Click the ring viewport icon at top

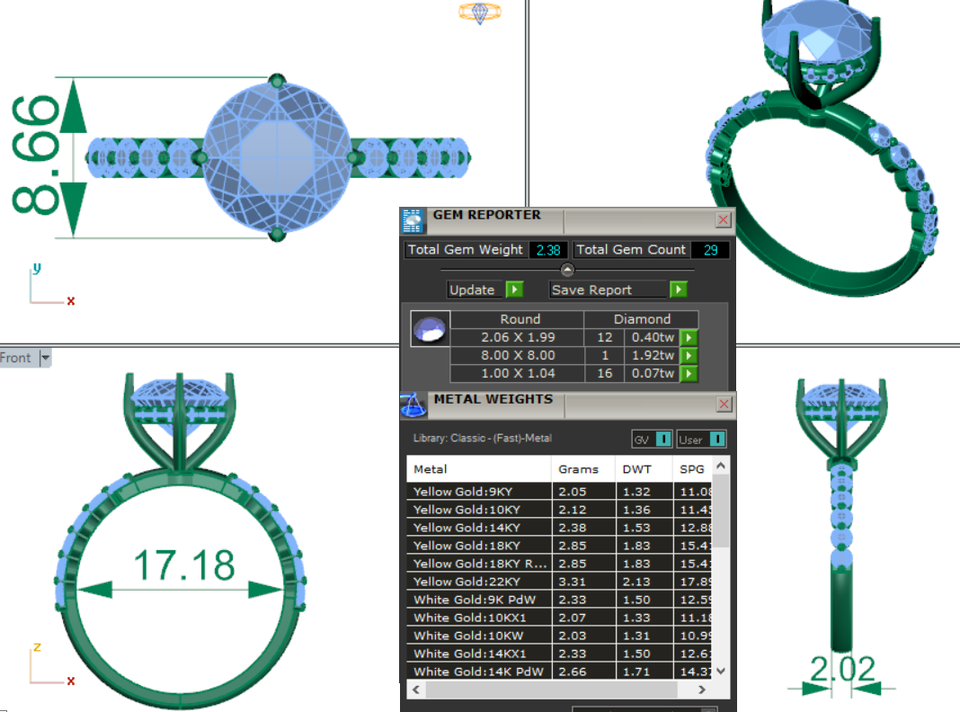tap(480, 12)
